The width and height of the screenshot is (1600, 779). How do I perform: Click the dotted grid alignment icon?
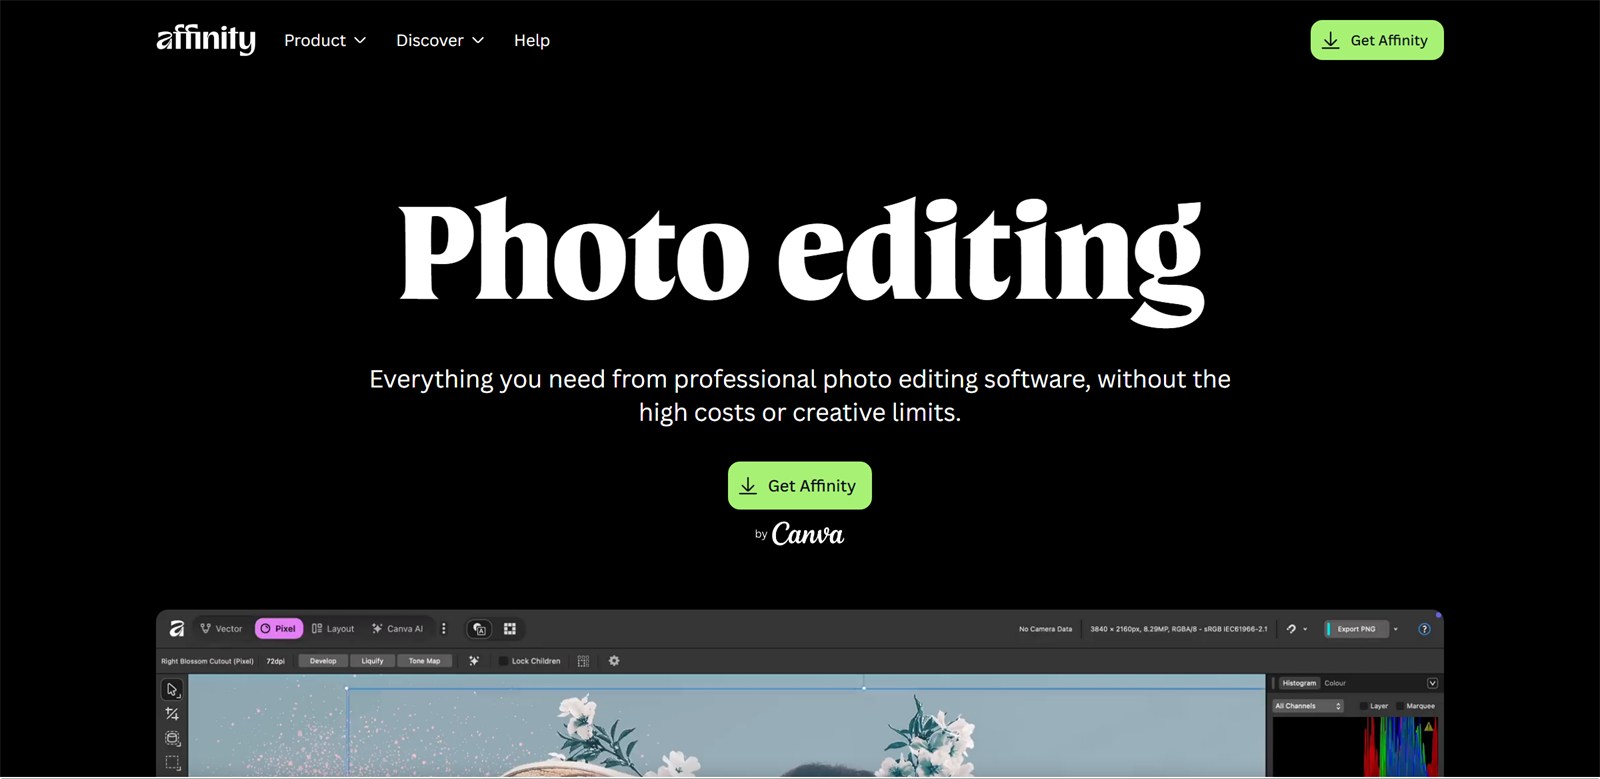583,661
